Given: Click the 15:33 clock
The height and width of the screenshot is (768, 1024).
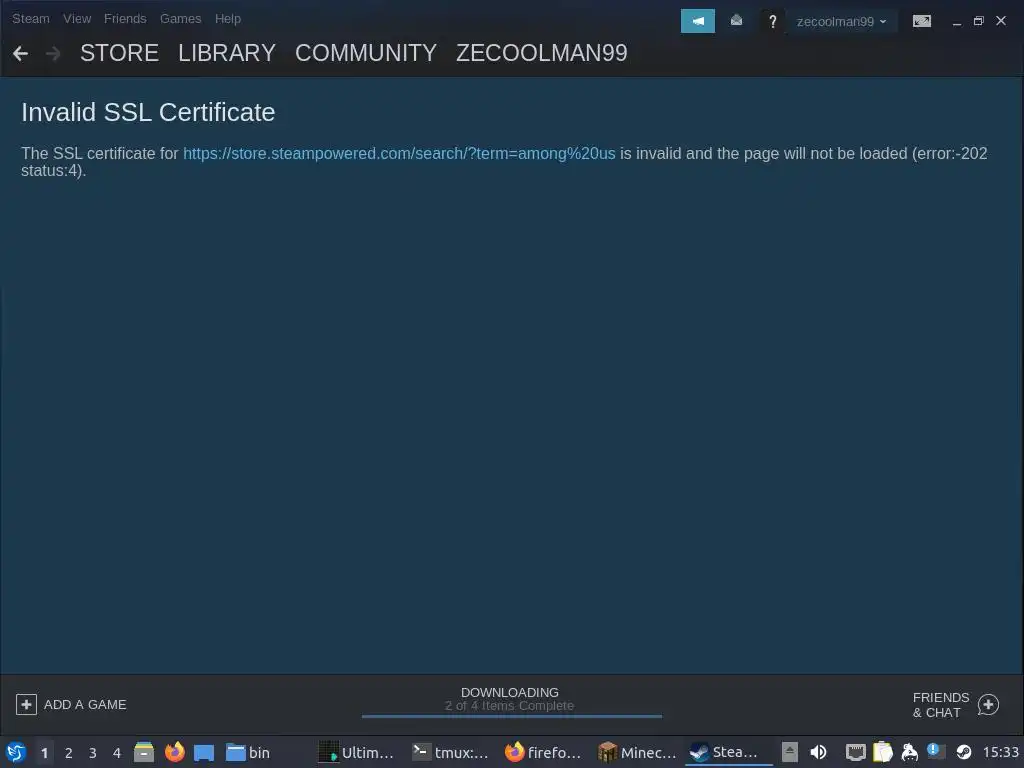Looking at the screenshot, I should tap(1000, 752).
